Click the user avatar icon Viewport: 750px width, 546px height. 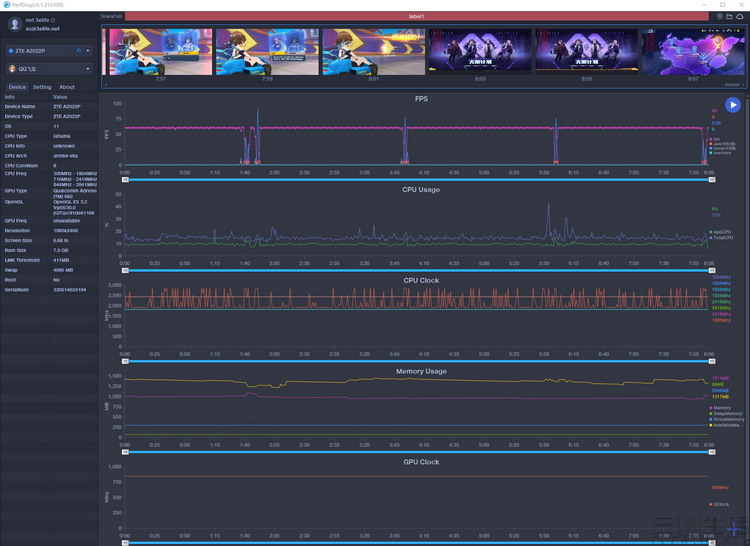15,24
